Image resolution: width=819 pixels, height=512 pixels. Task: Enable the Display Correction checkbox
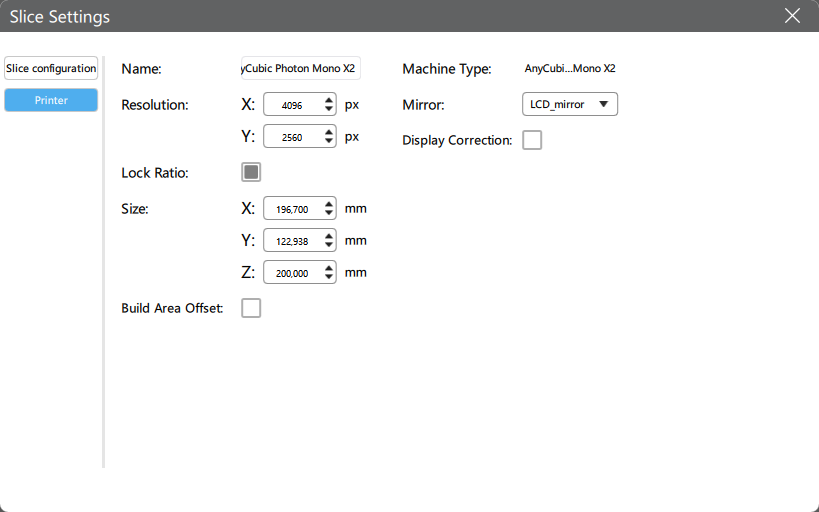pos(532,140)
